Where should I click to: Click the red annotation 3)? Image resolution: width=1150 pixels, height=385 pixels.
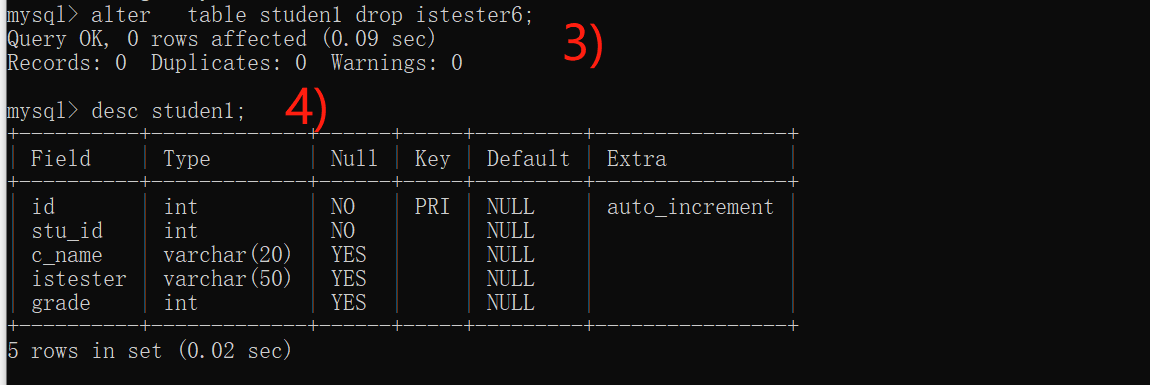[x=583, y=45]
